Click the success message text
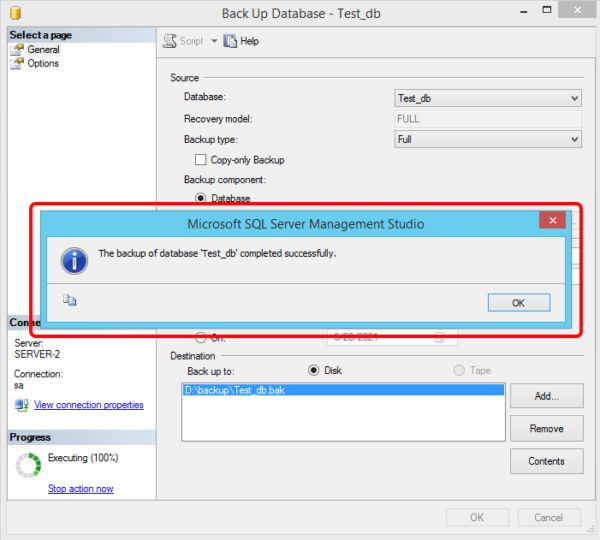600x540 pixels. click(x=217, y=253)
